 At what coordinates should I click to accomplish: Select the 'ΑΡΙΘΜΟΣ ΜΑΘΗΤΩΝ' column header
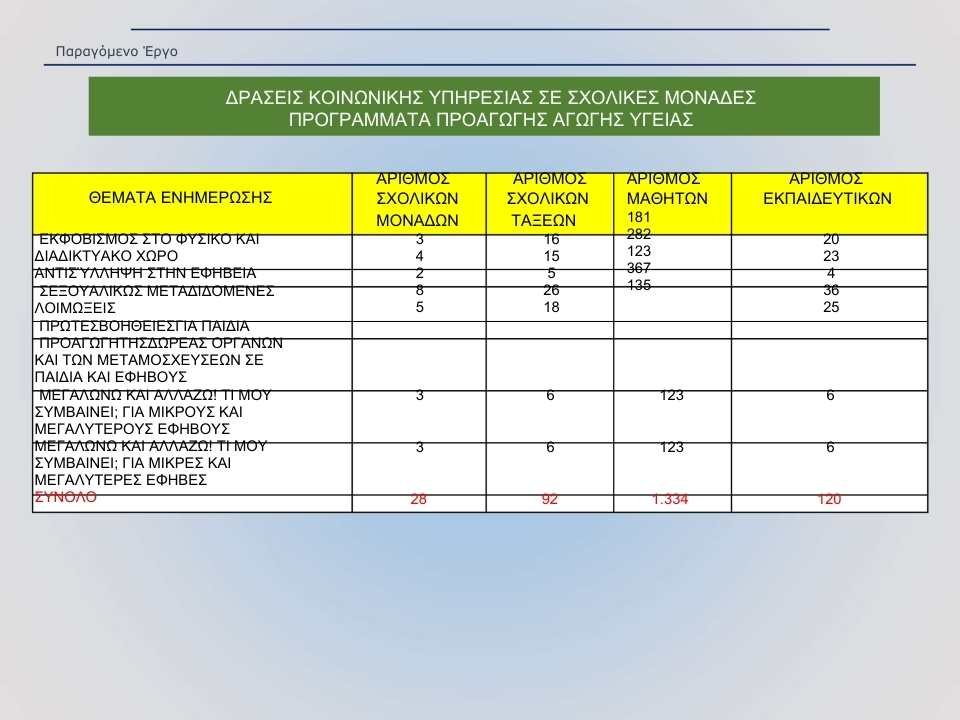667,188
